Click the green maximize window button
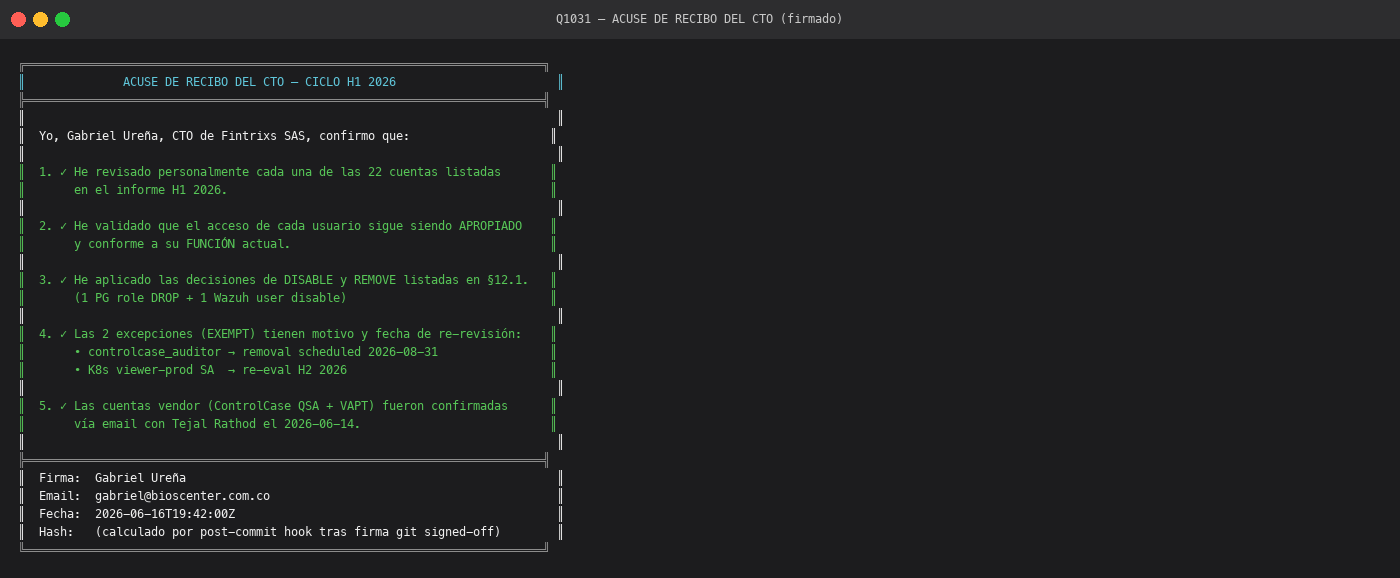 pyautogui.click(x=62, y=19)
